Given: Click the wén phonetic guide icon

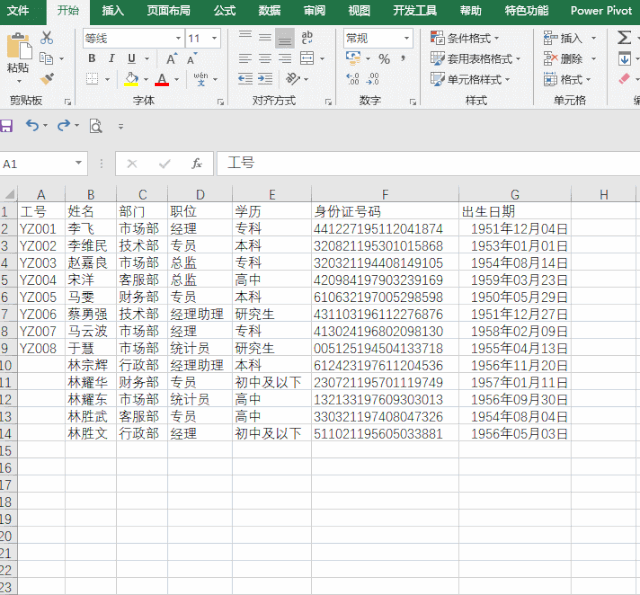Looking at the screenshot, I should tap(201, 79).
